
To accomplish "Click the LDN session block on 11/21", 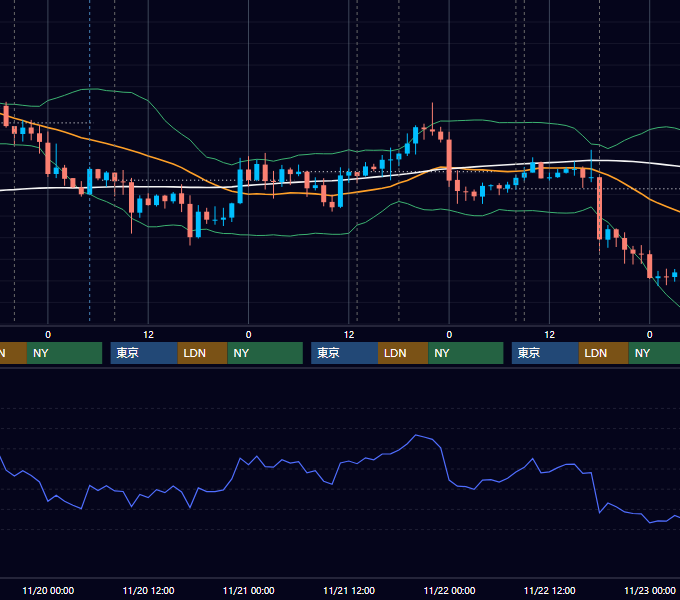I will point(403,353).
